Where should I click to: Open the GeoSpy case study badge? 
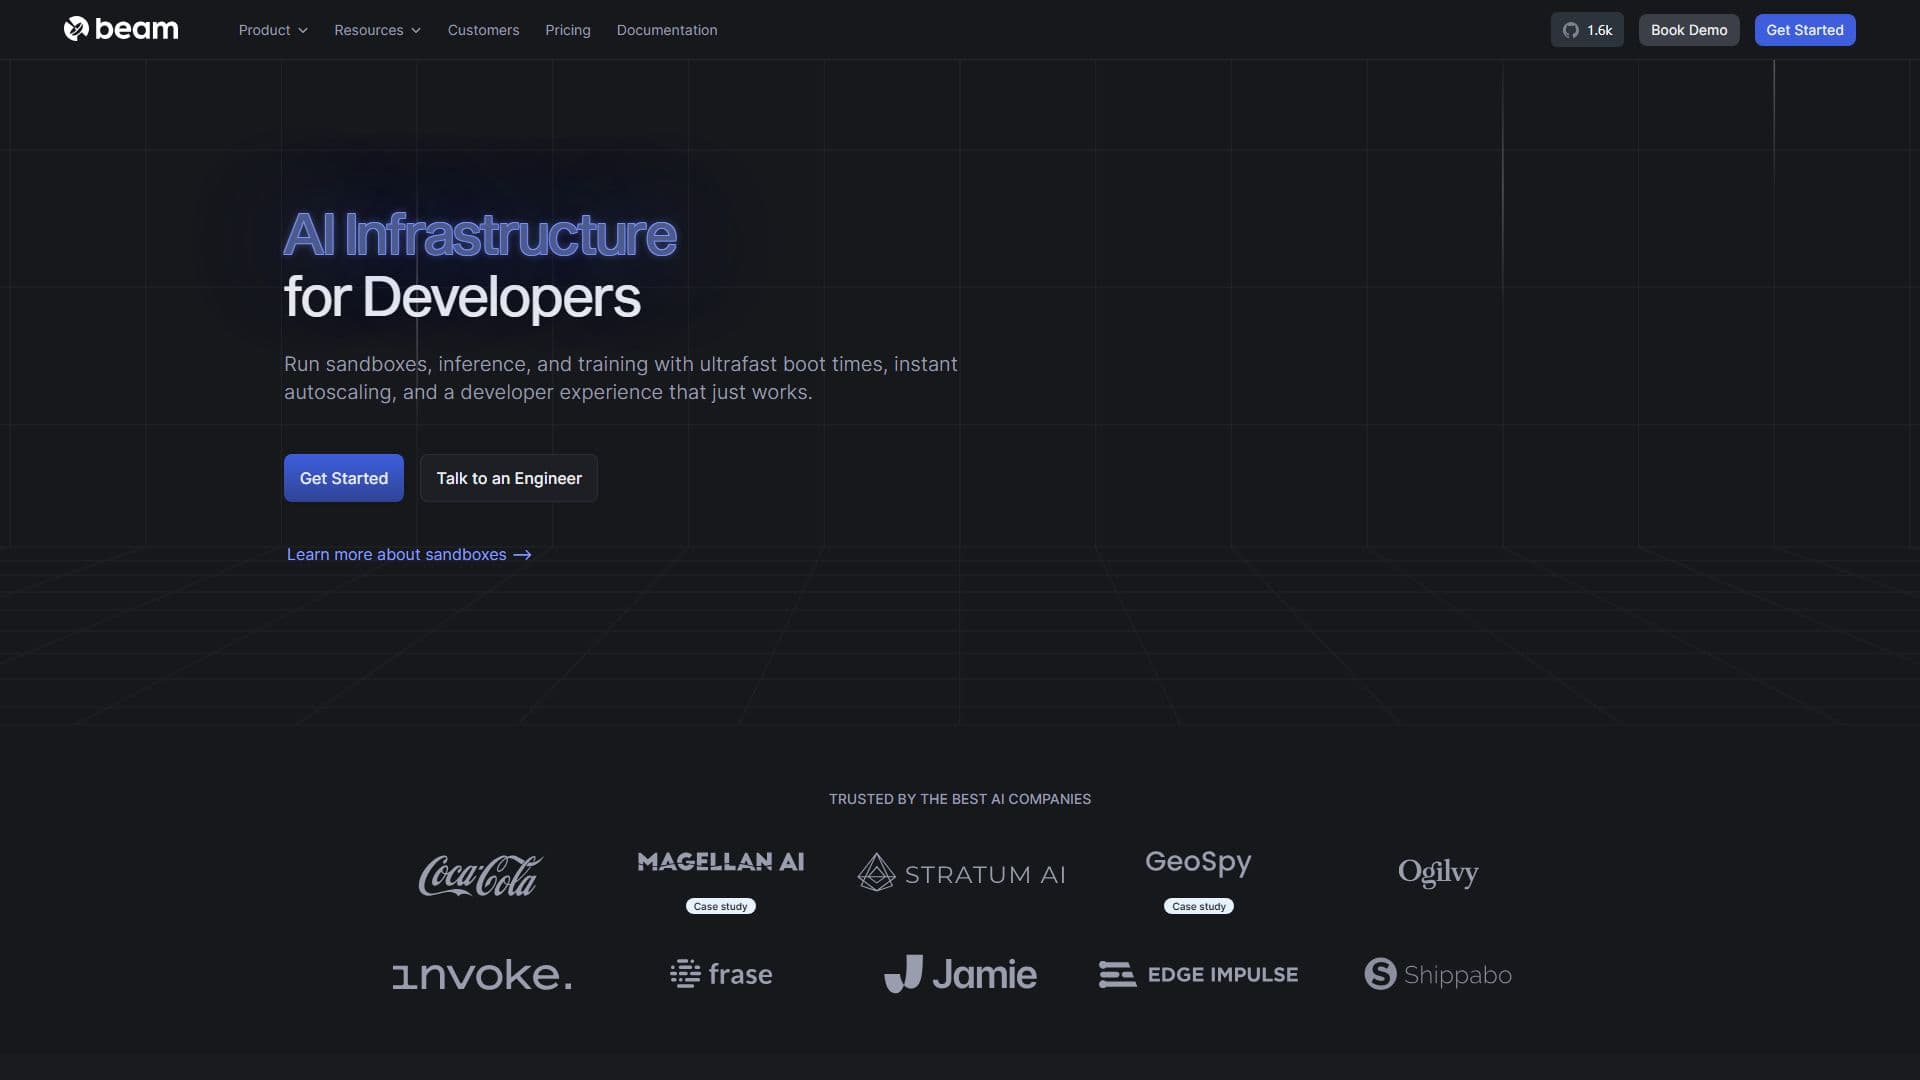point(1198,906)
